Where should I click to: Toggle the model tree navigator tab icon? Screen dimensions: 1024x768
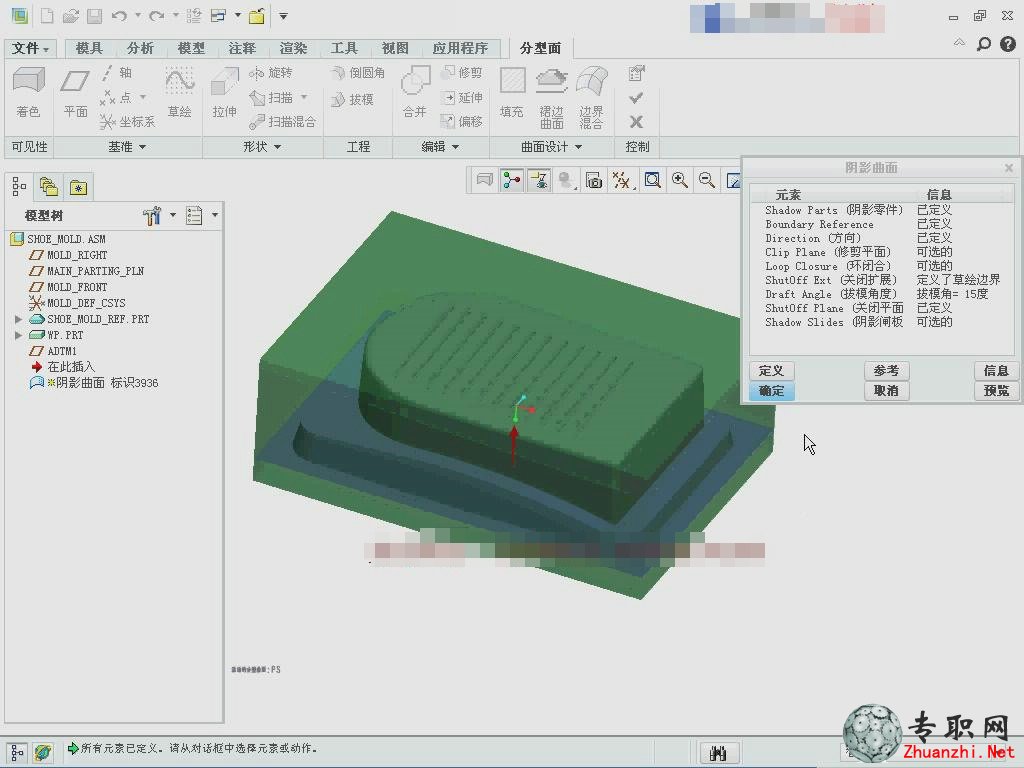19,187
